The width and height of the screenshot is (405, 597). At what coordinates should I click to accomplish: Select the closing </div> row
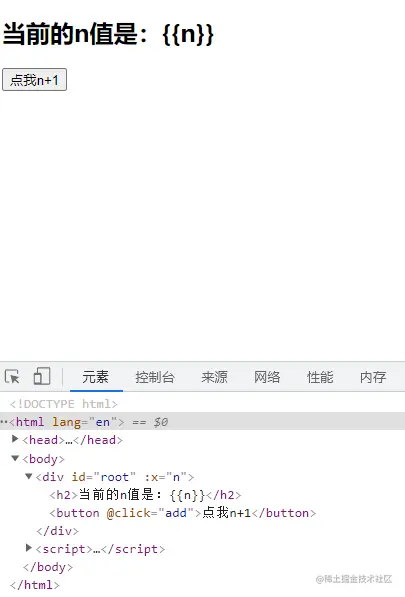point(57,531)
